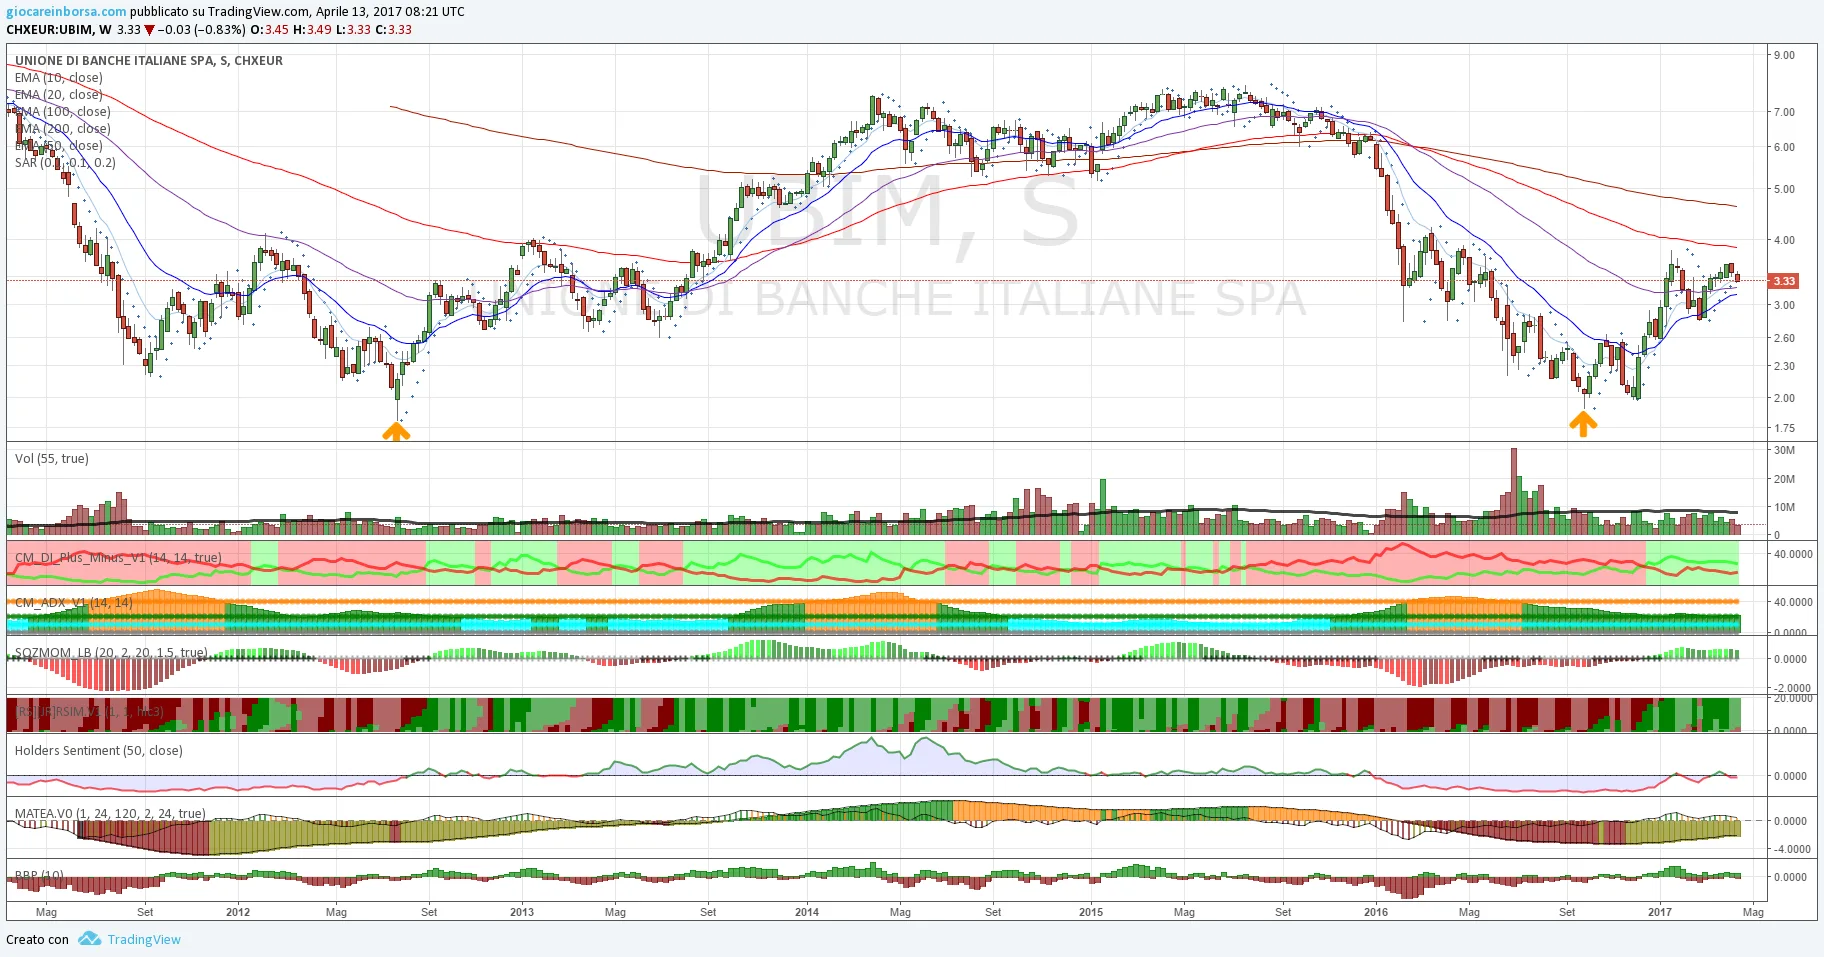Click the SQZMOM_LB indicator label
Screen dimensions: 1824x957
(x=111, y=652)
